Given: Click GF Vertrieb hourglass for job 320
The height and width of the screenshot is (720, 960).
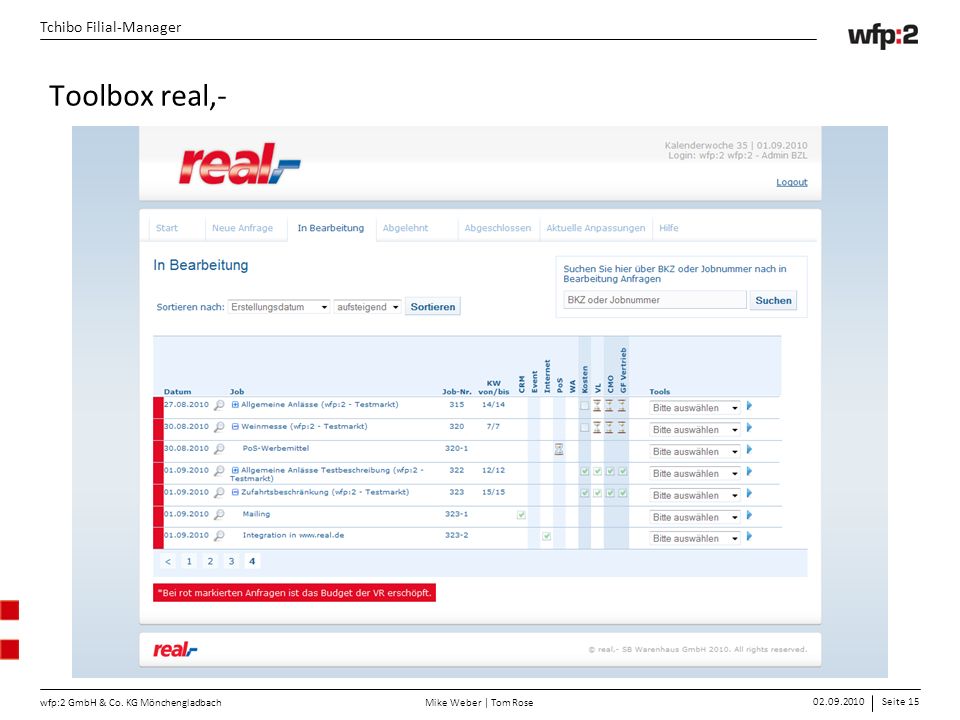Looking at the screenshot, I should [x=622, y=427].
